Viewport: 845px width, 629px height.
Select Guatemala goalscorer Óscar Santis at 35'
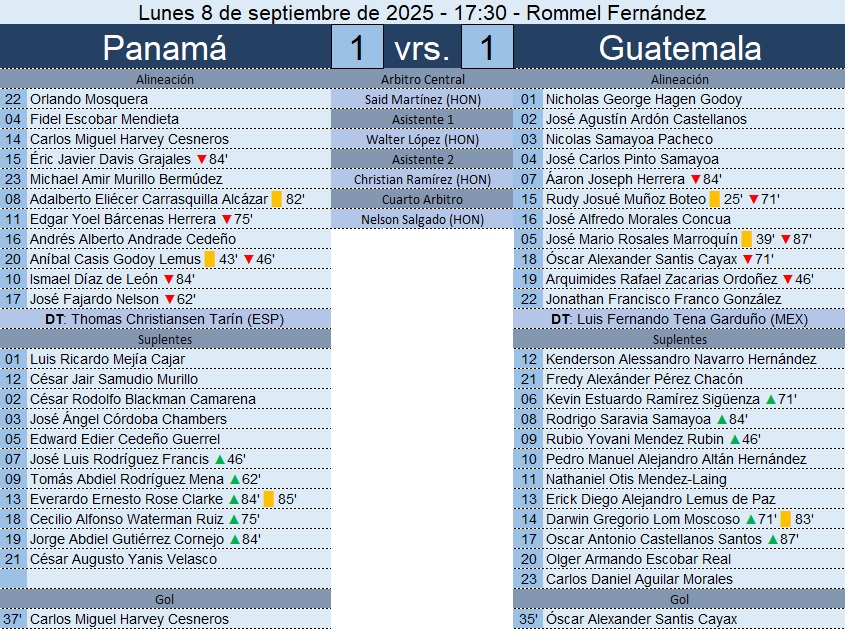[641, 619]
